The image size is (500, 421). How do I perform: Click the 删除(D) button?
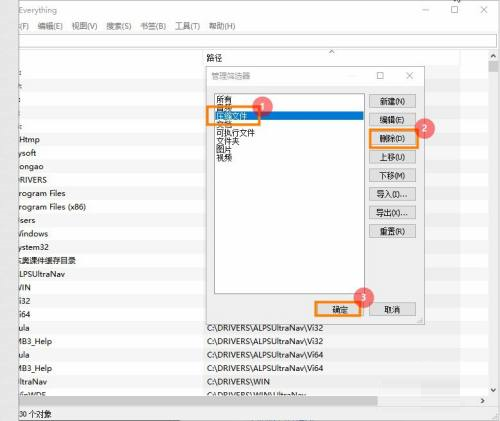click(x=392, y=138)
